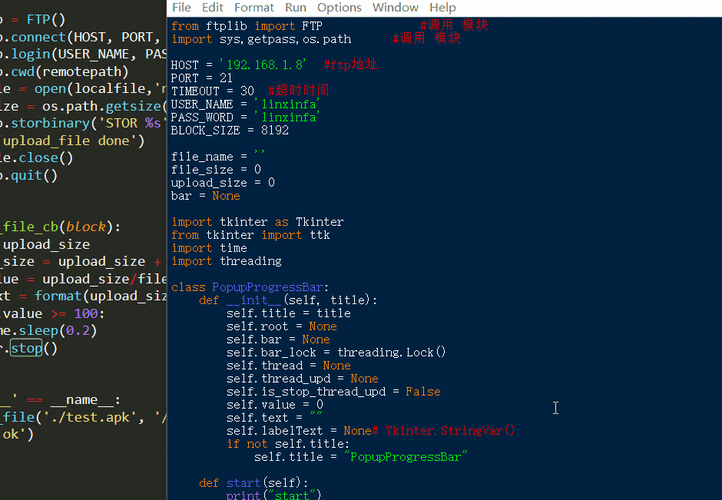722x500 pixels.
Task: Click the TIMEOUT = 30 value
Action: pos(247,91)
